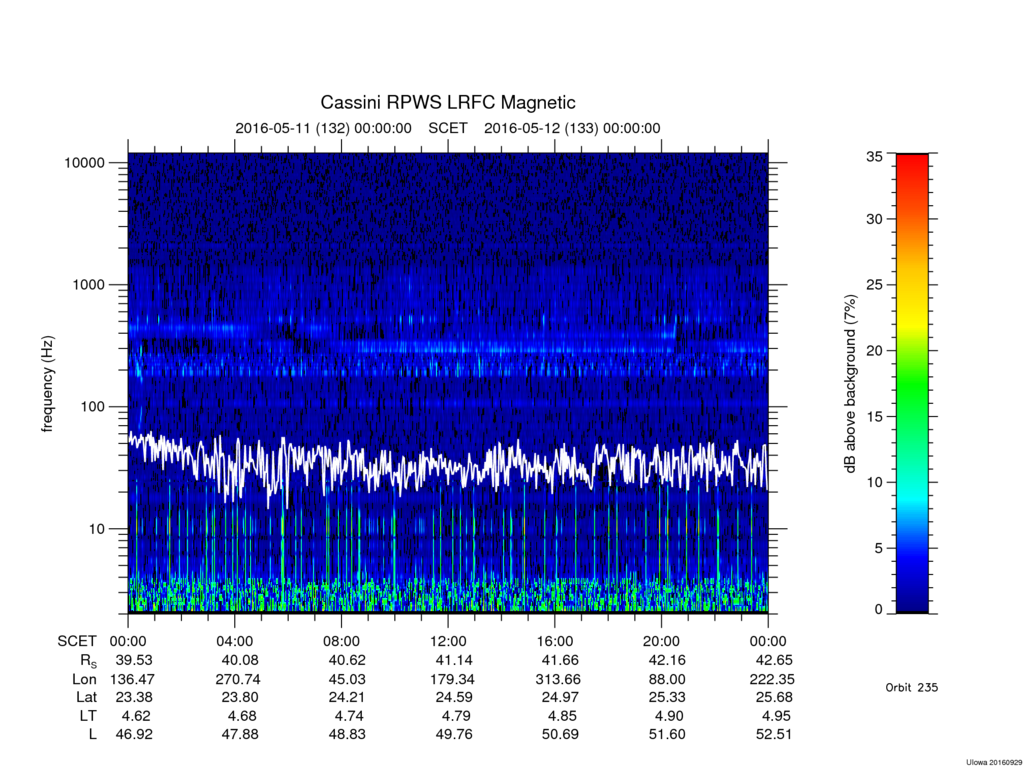Click the Lat value '24.21'
This screenshot has width=1024, height=767.
[347, 698]
